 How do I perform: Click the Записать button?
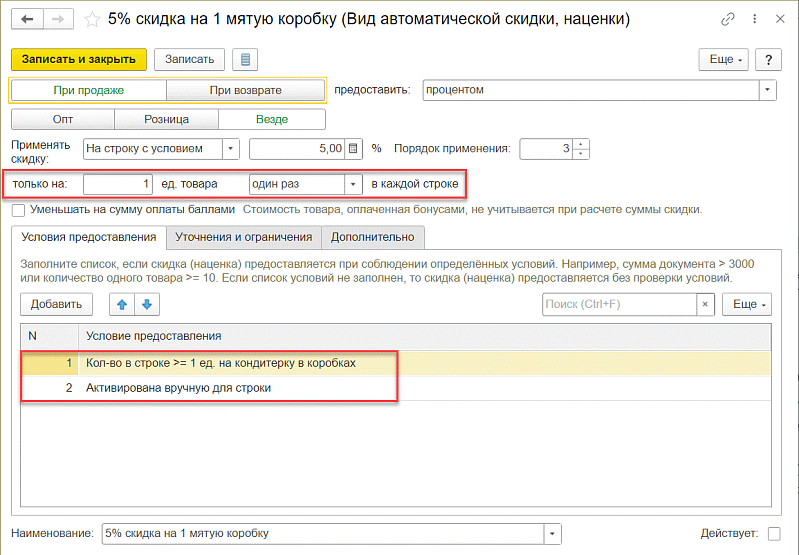pyautogui.click(x=190, y=60)
